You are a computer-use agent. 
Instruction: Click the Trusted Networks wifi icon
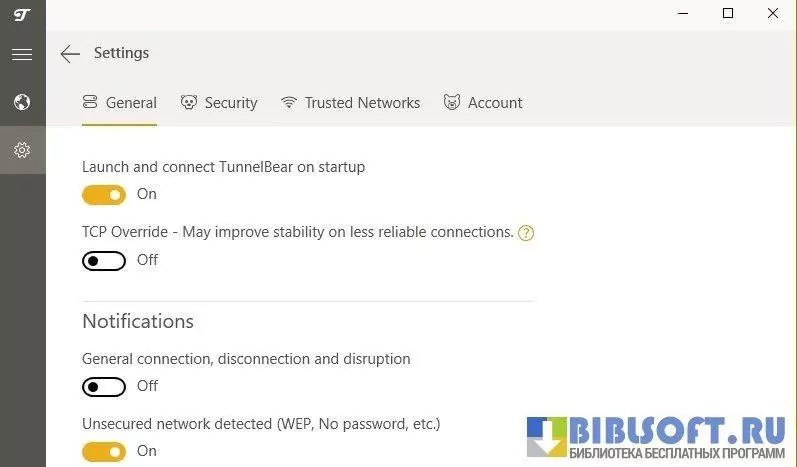289,102
